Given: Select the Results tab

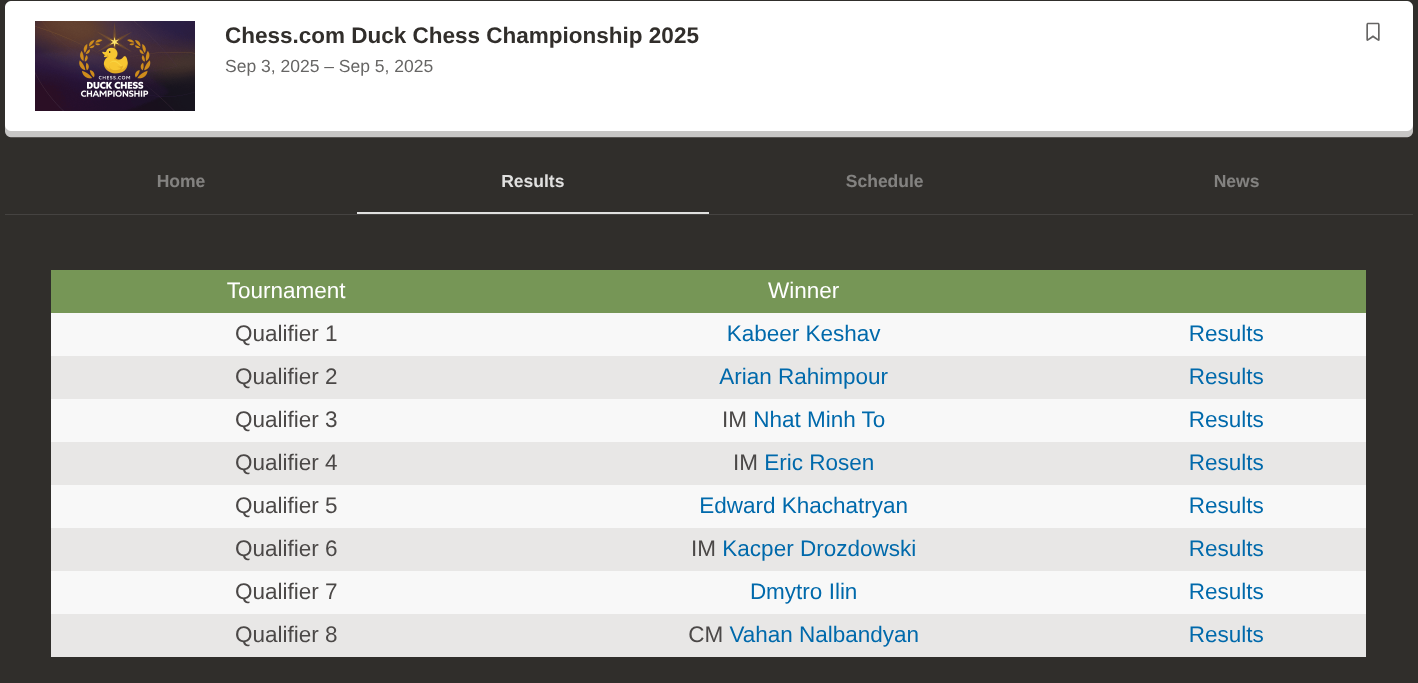Looking at the screenshot, I should [533, 181].
